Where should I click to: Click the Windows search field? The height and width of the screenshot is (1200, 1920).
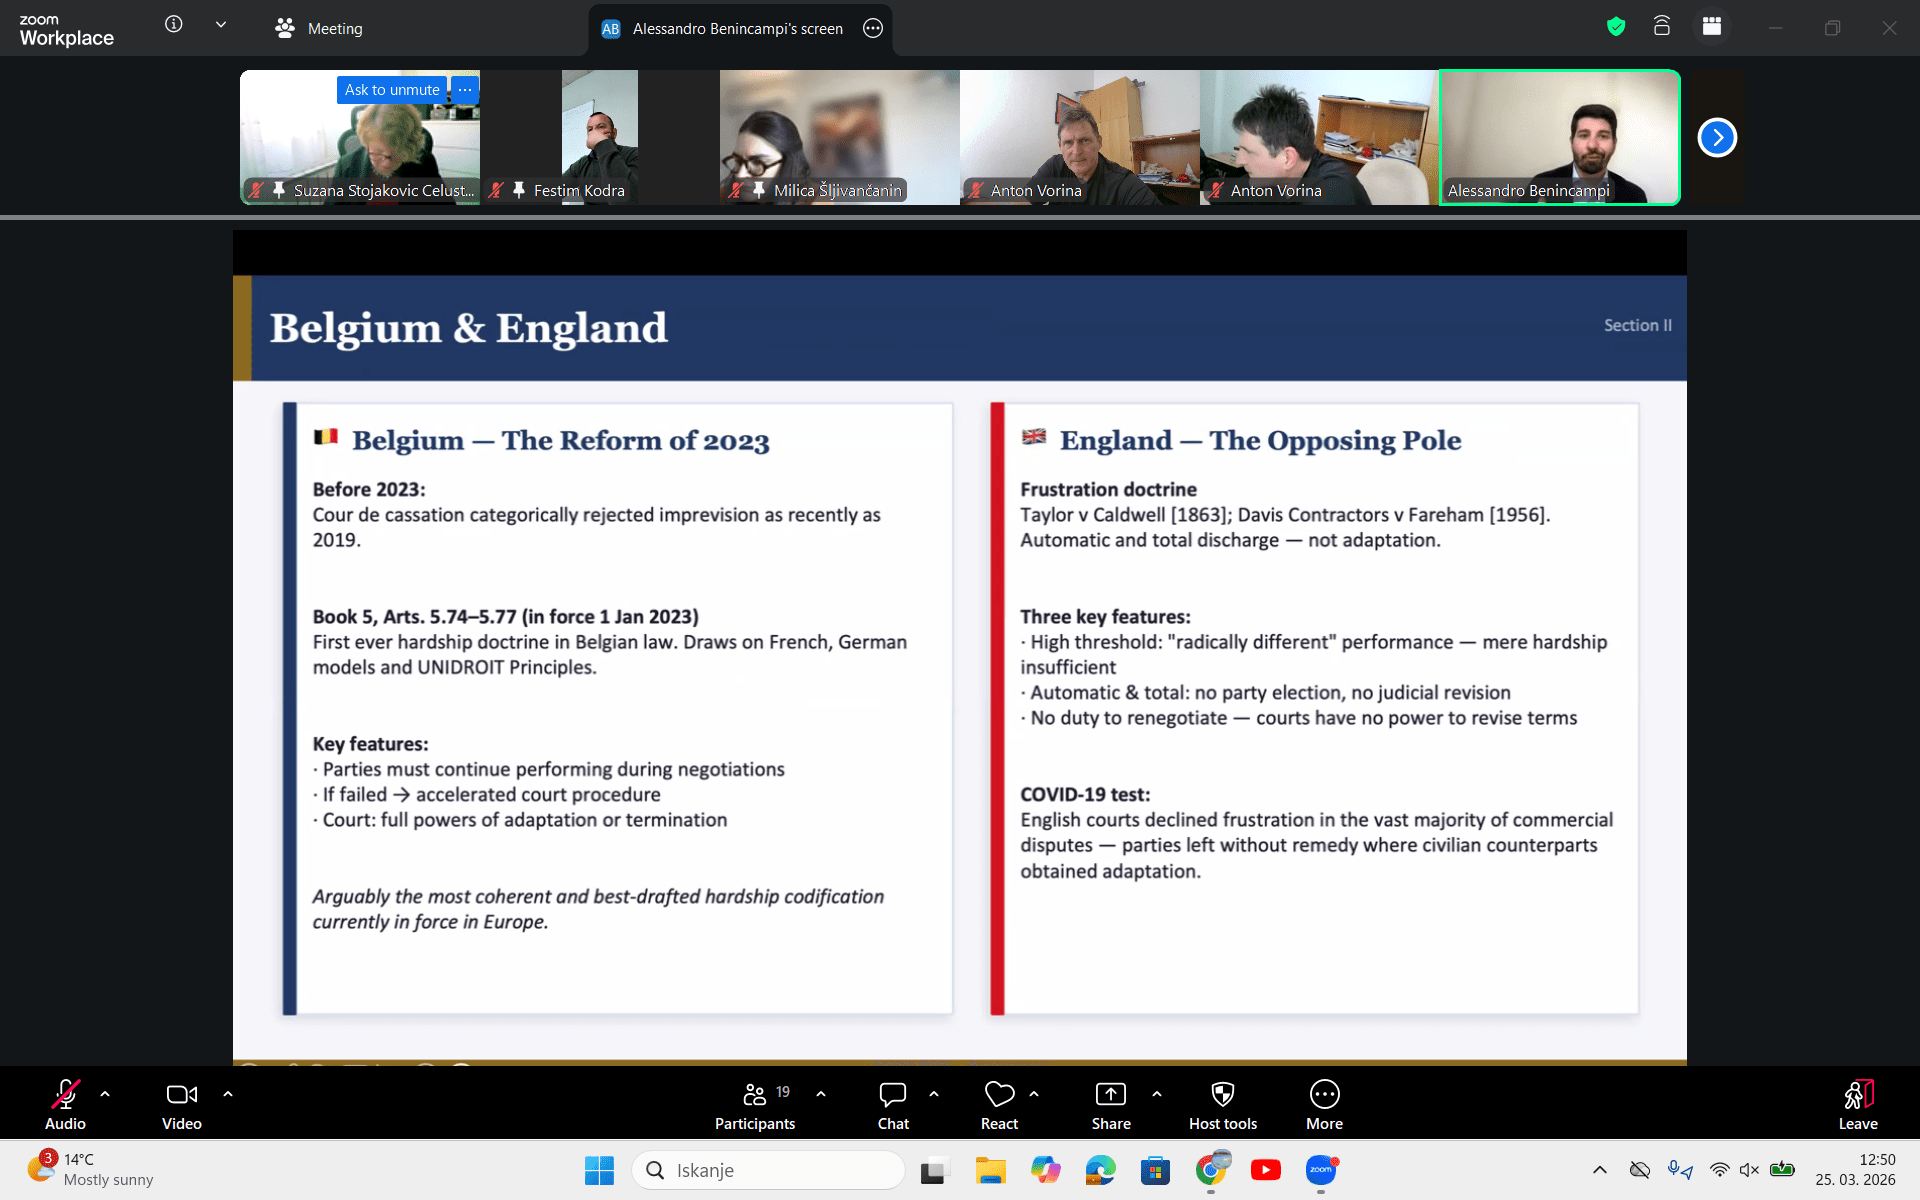click(x=768, y=1170)
